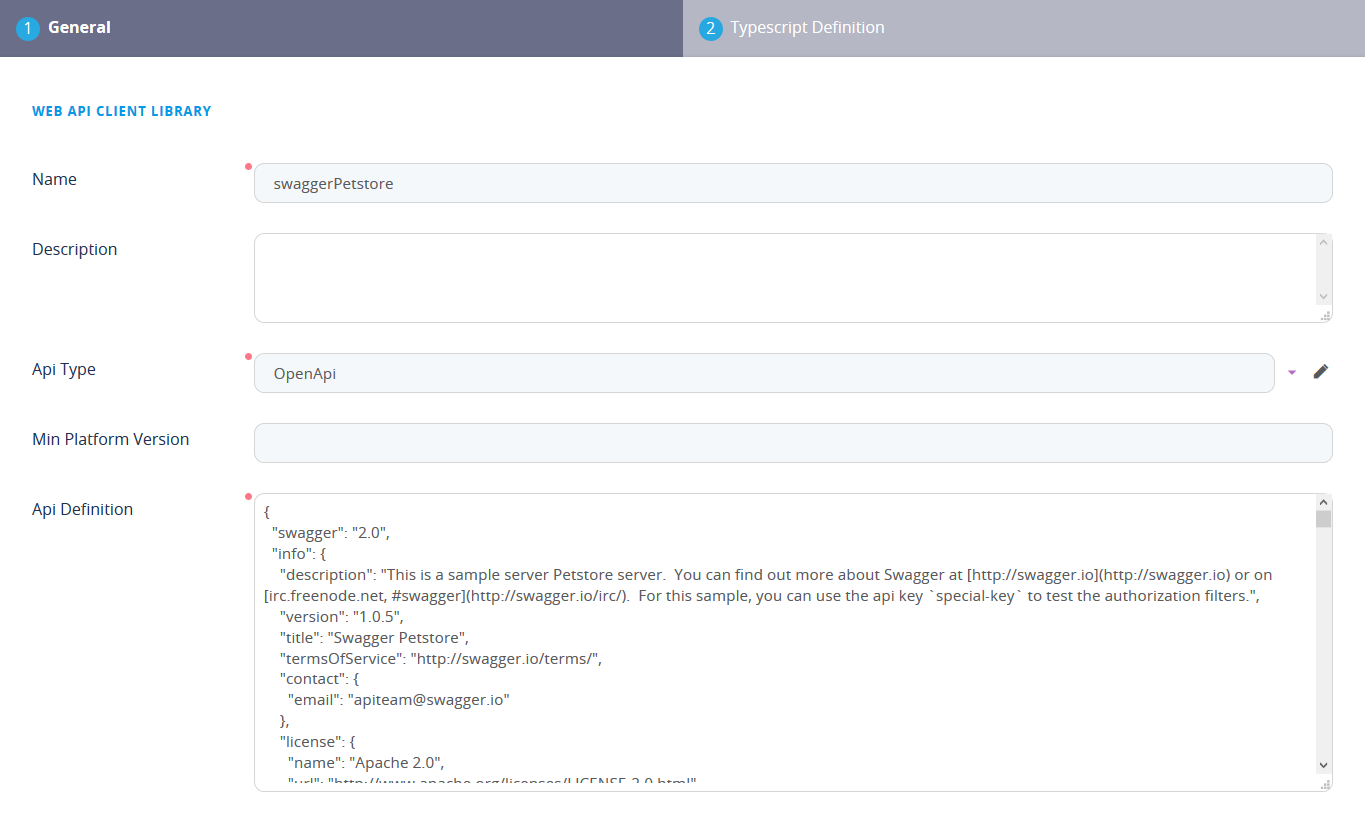Screen dimensions: 1365x813
Task: Click the red required marker beside Api Definition
Action: (249, 496)
